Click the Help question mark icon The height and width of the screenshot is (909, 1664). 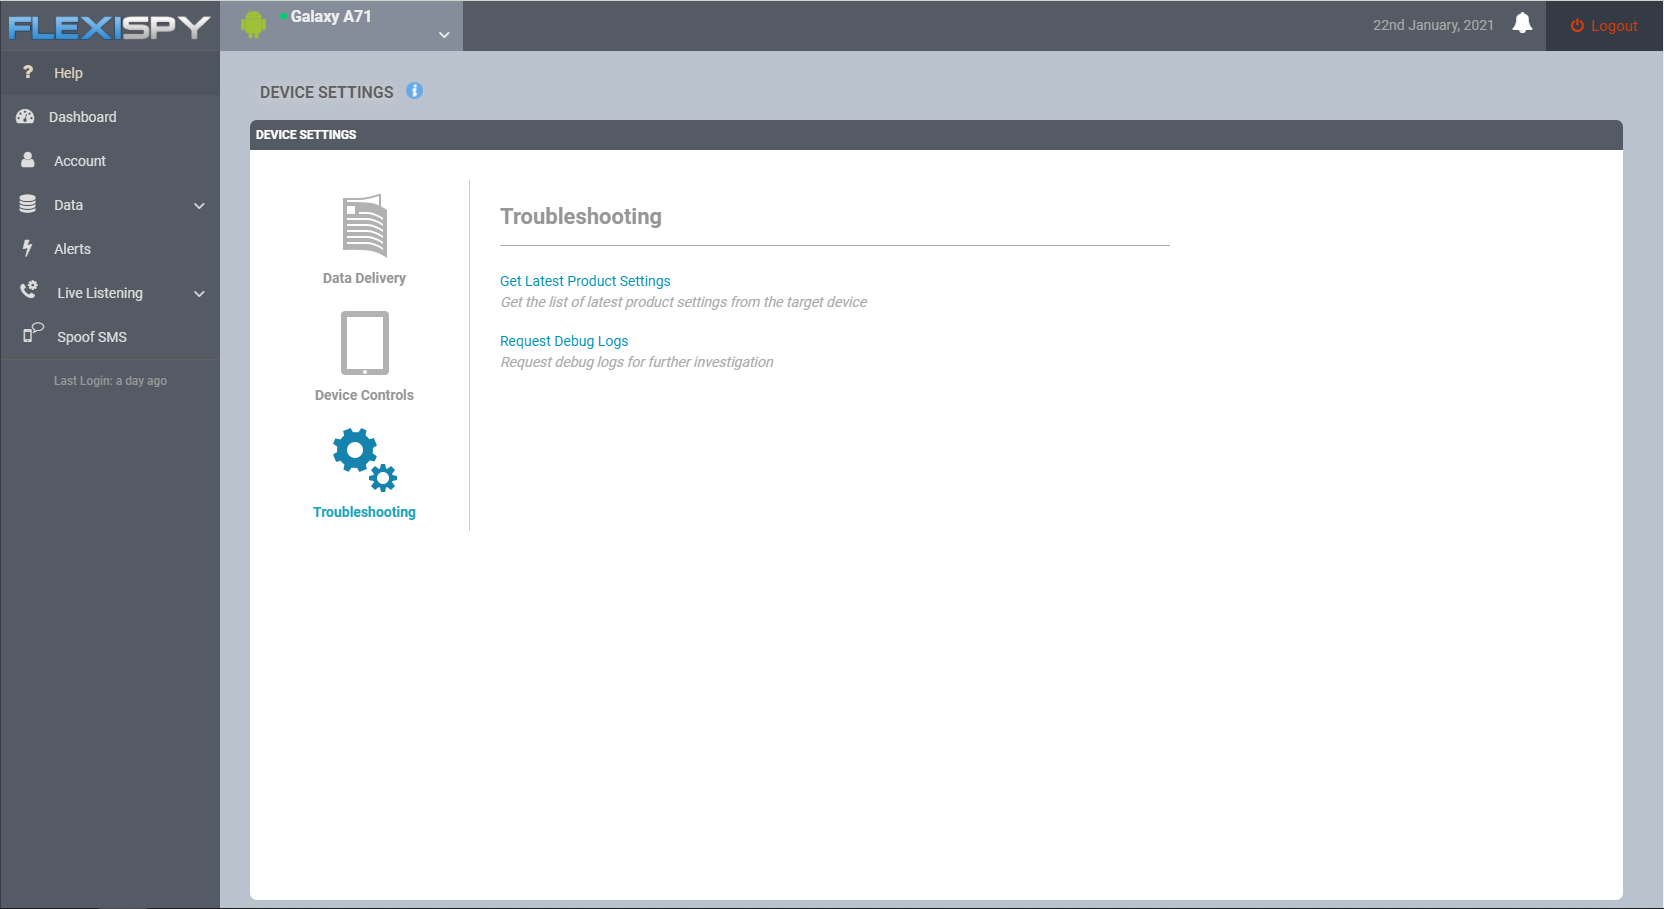click(x=28, y=72)
